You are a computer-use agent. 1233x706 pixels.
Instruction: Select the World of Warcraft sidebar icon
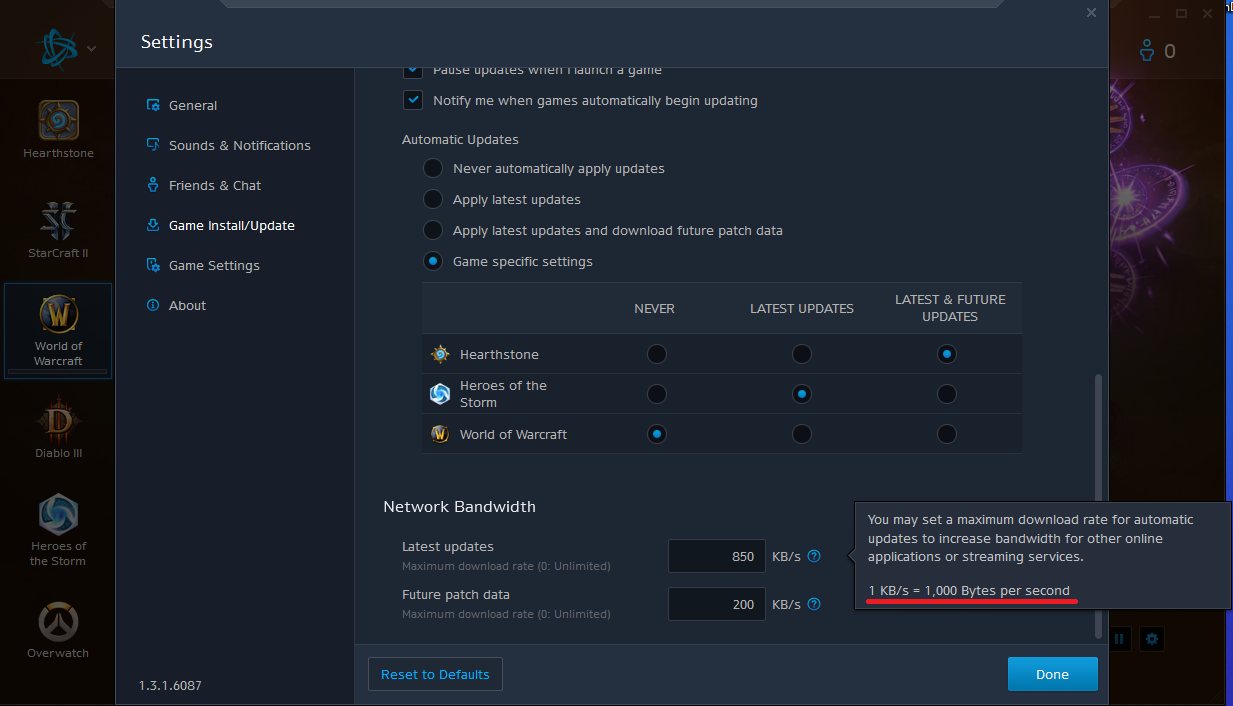(58, 315)
